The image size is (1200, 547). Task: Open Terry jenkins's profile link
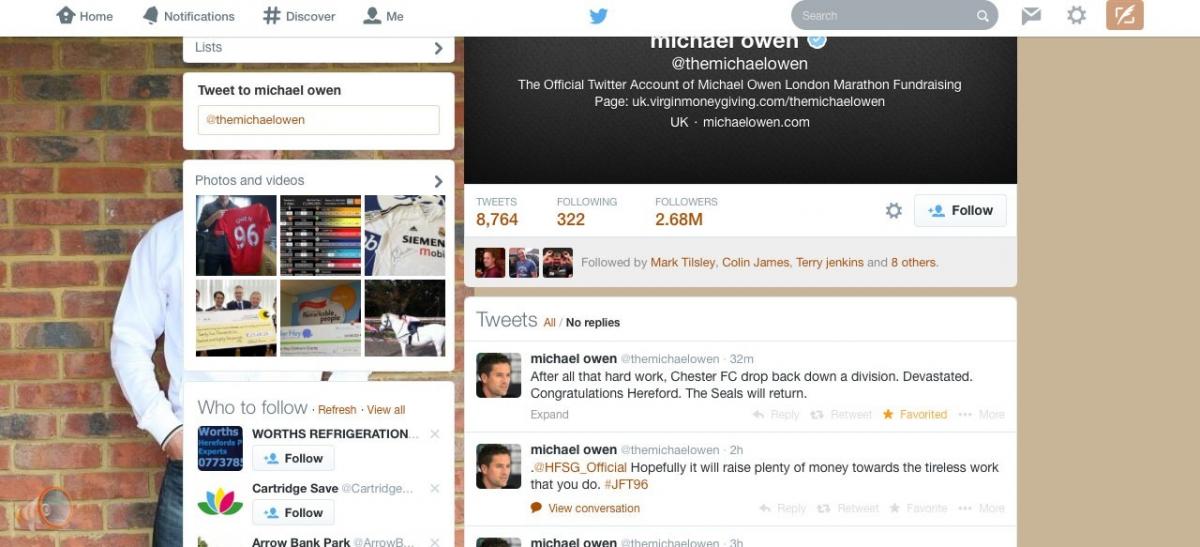[829, 263]
